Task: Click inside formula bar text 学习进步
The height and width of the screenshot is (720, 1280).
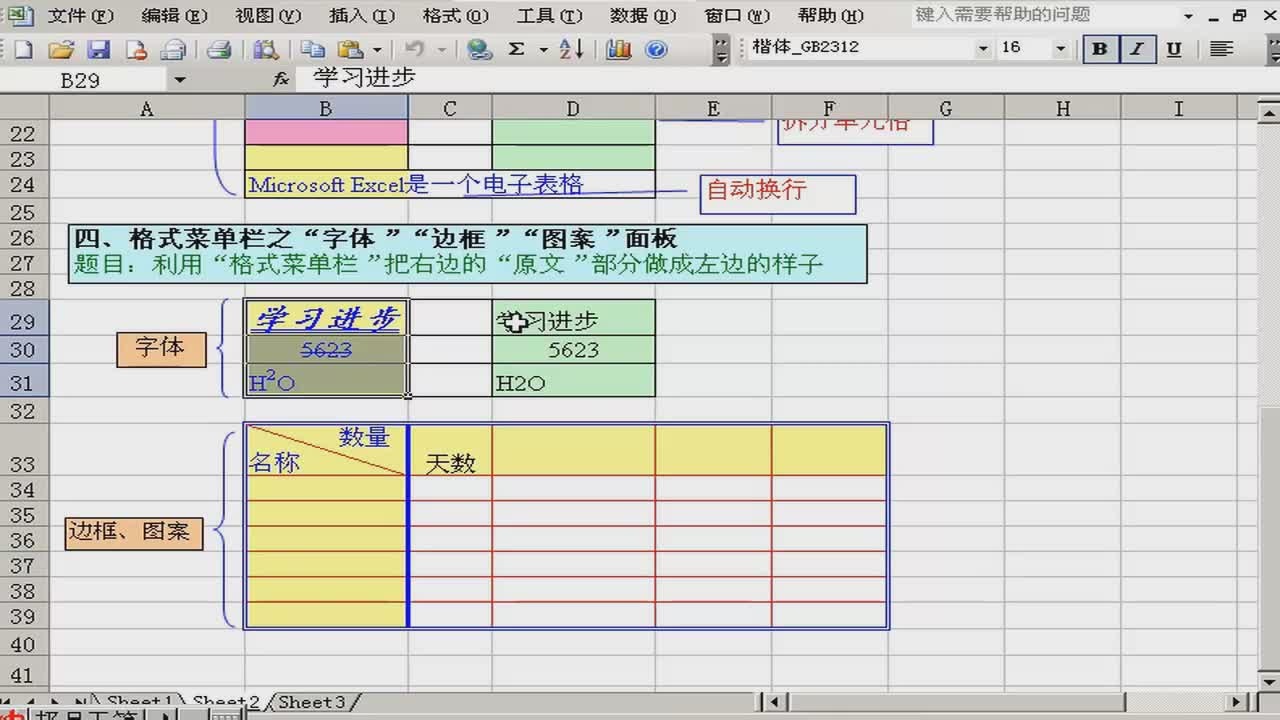Action: pos(364,79)
